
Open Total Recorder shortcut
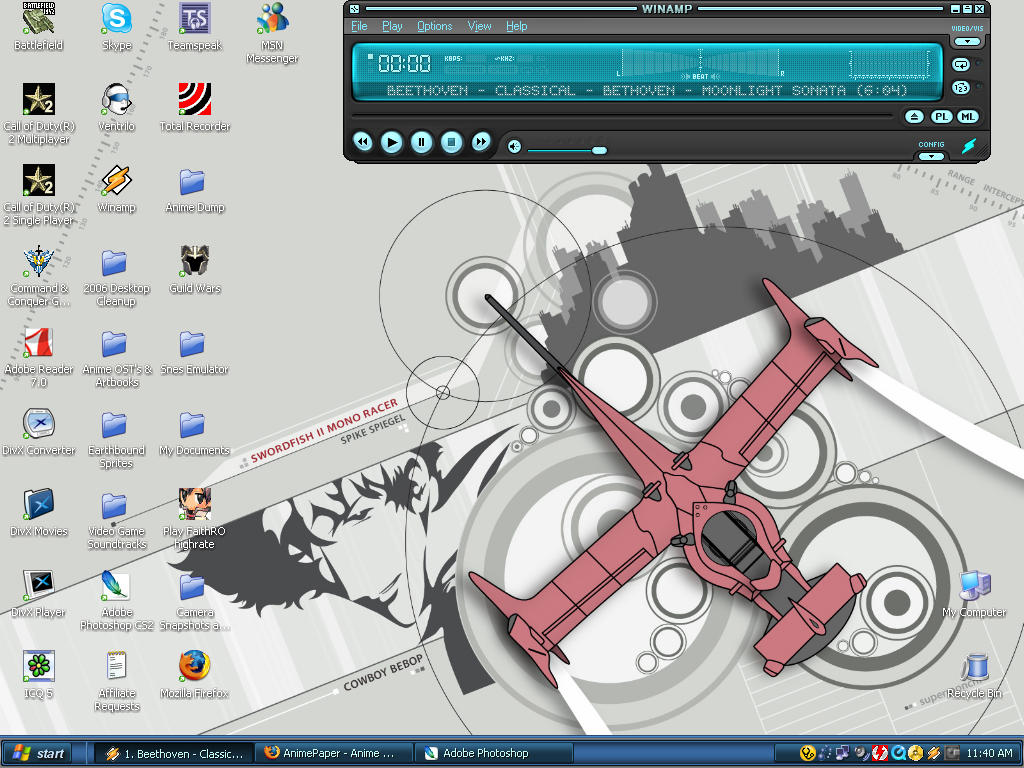pyautogui.click(x=195, y=107)
